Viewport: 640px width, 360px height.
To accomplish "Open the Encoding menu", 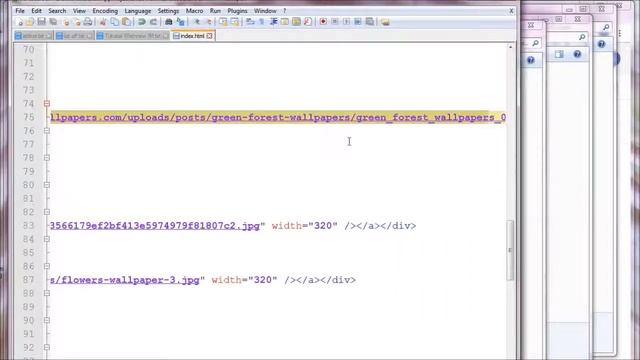I will click(105, 11).
